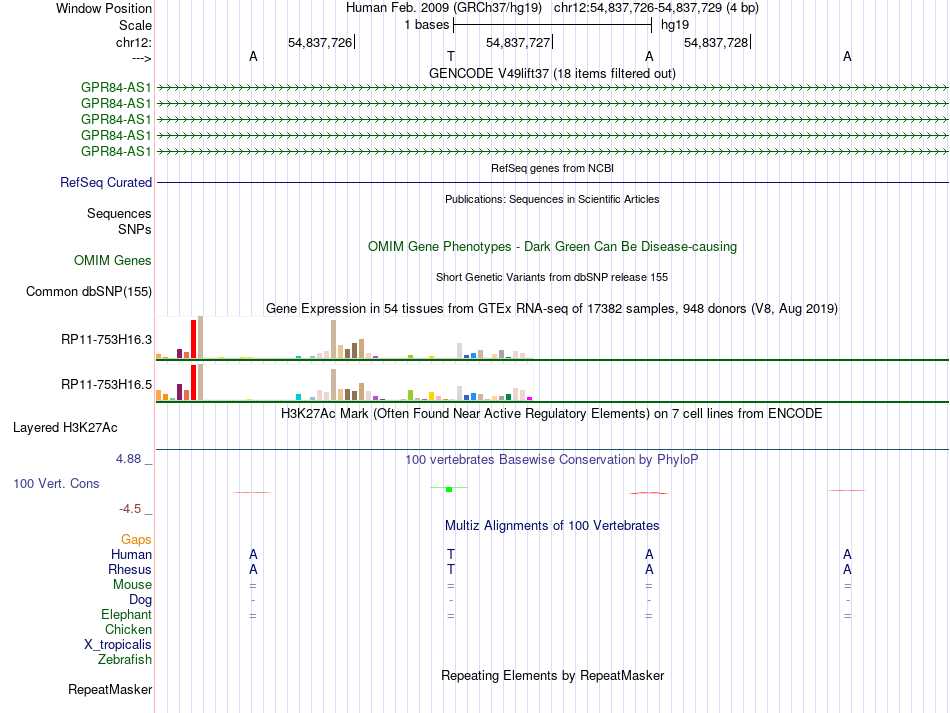Click the RP11-753H16.3 GTEx bar chart
Viewport: 950px width, 713px height.
345,337
